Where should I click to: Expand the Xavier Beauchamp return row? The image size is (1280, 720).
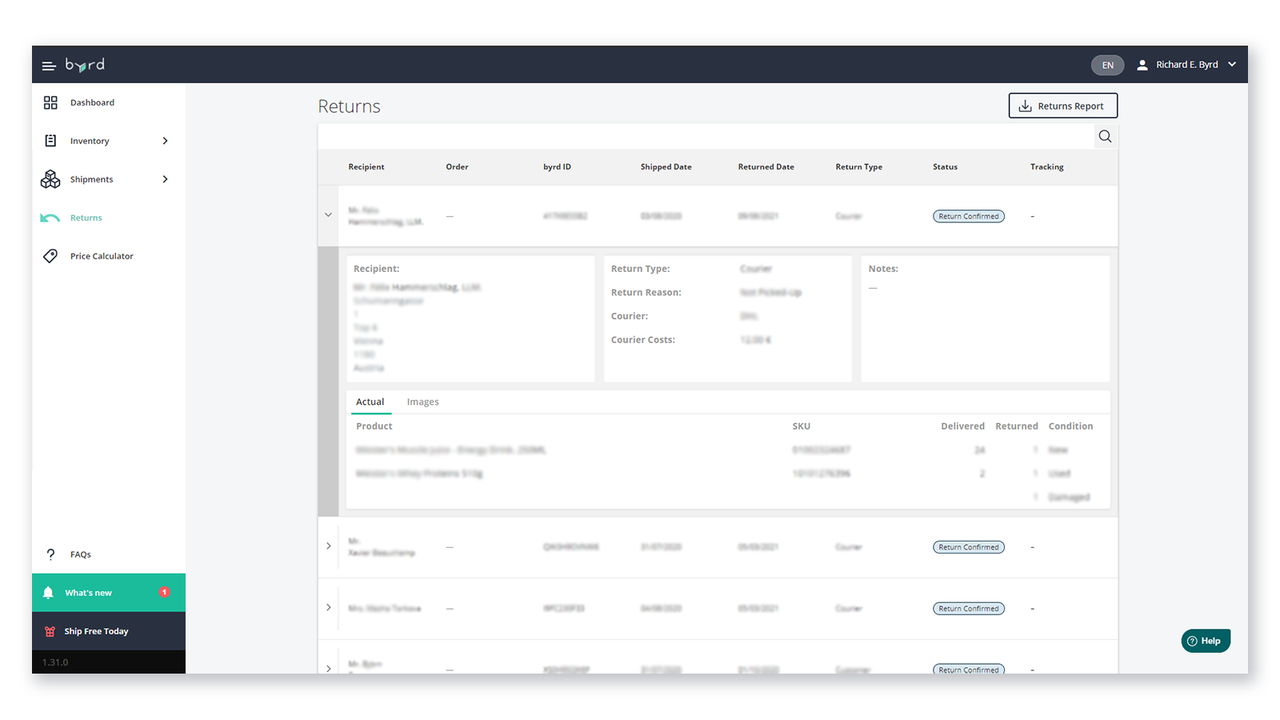(x=328, y=546)
